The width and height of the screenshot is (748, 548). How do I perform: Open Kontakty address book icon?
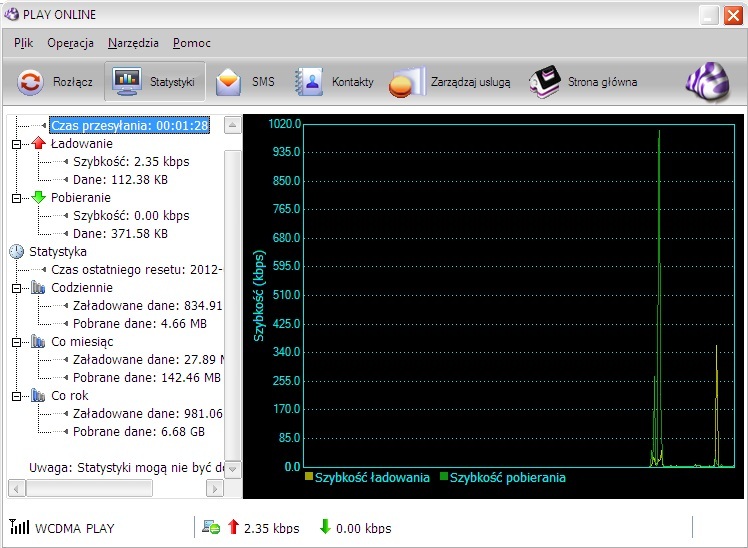pos(309,82)
